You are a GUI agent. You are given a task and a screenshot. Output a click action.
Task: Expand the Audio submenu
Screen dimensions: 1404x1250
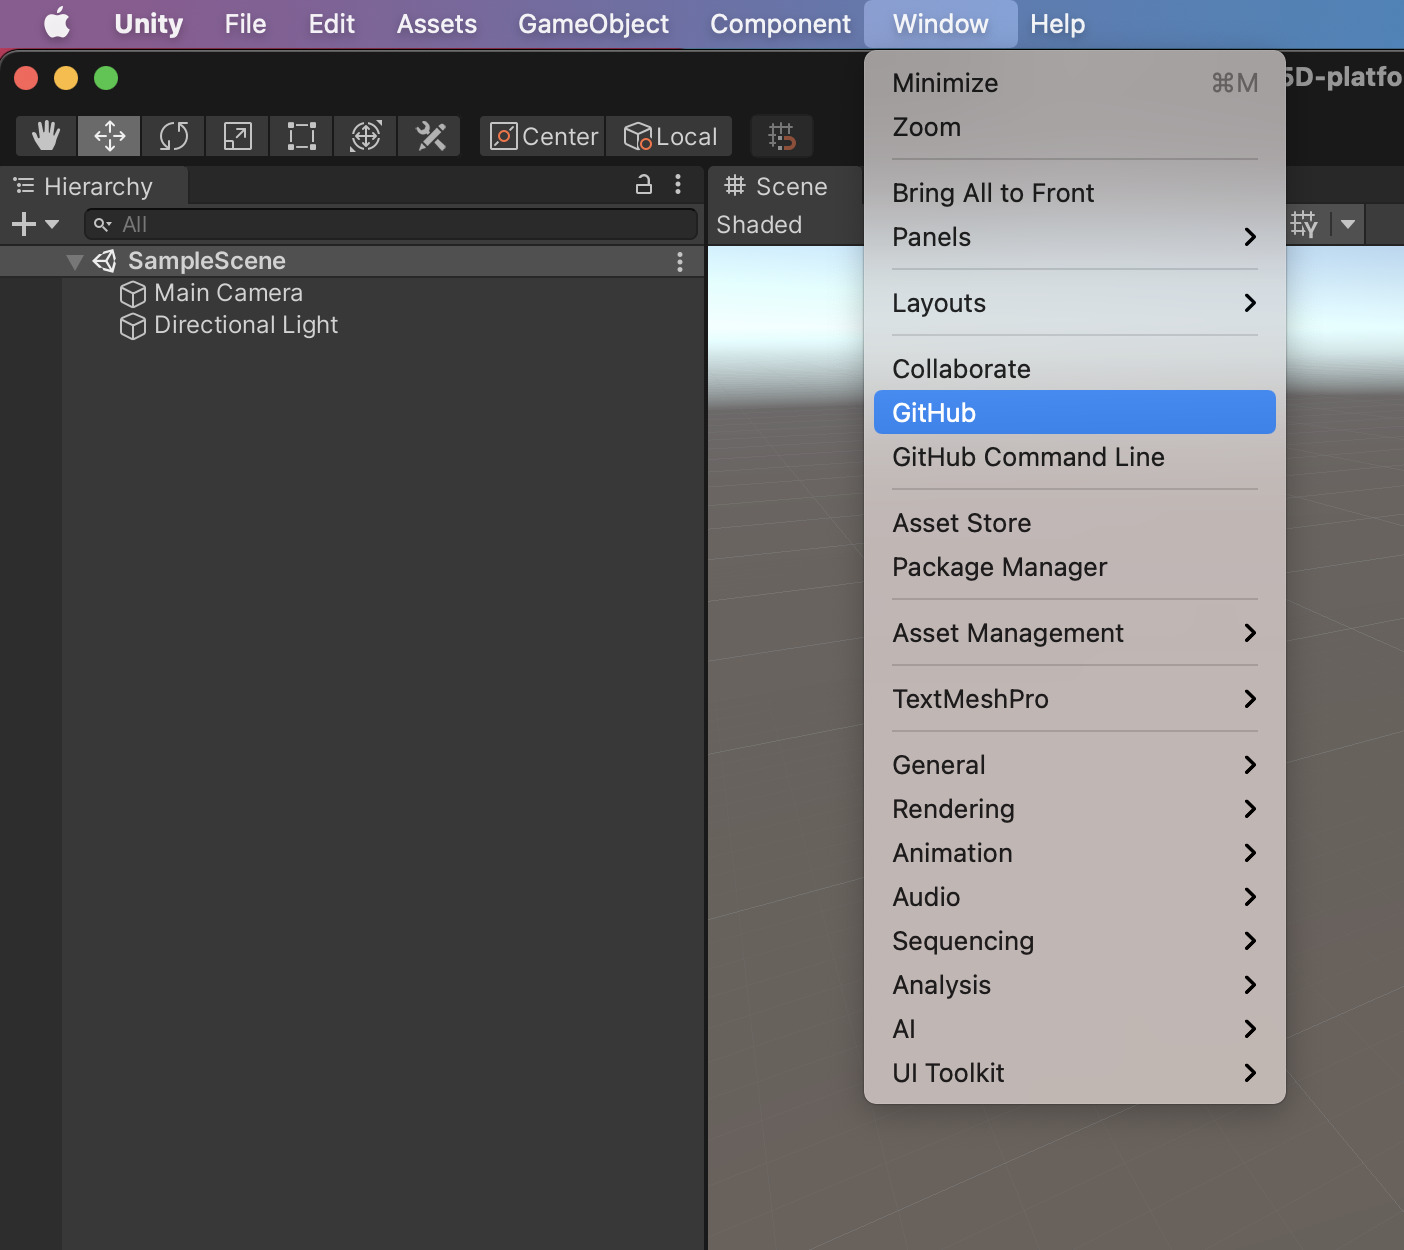(x=1074, y=897)
